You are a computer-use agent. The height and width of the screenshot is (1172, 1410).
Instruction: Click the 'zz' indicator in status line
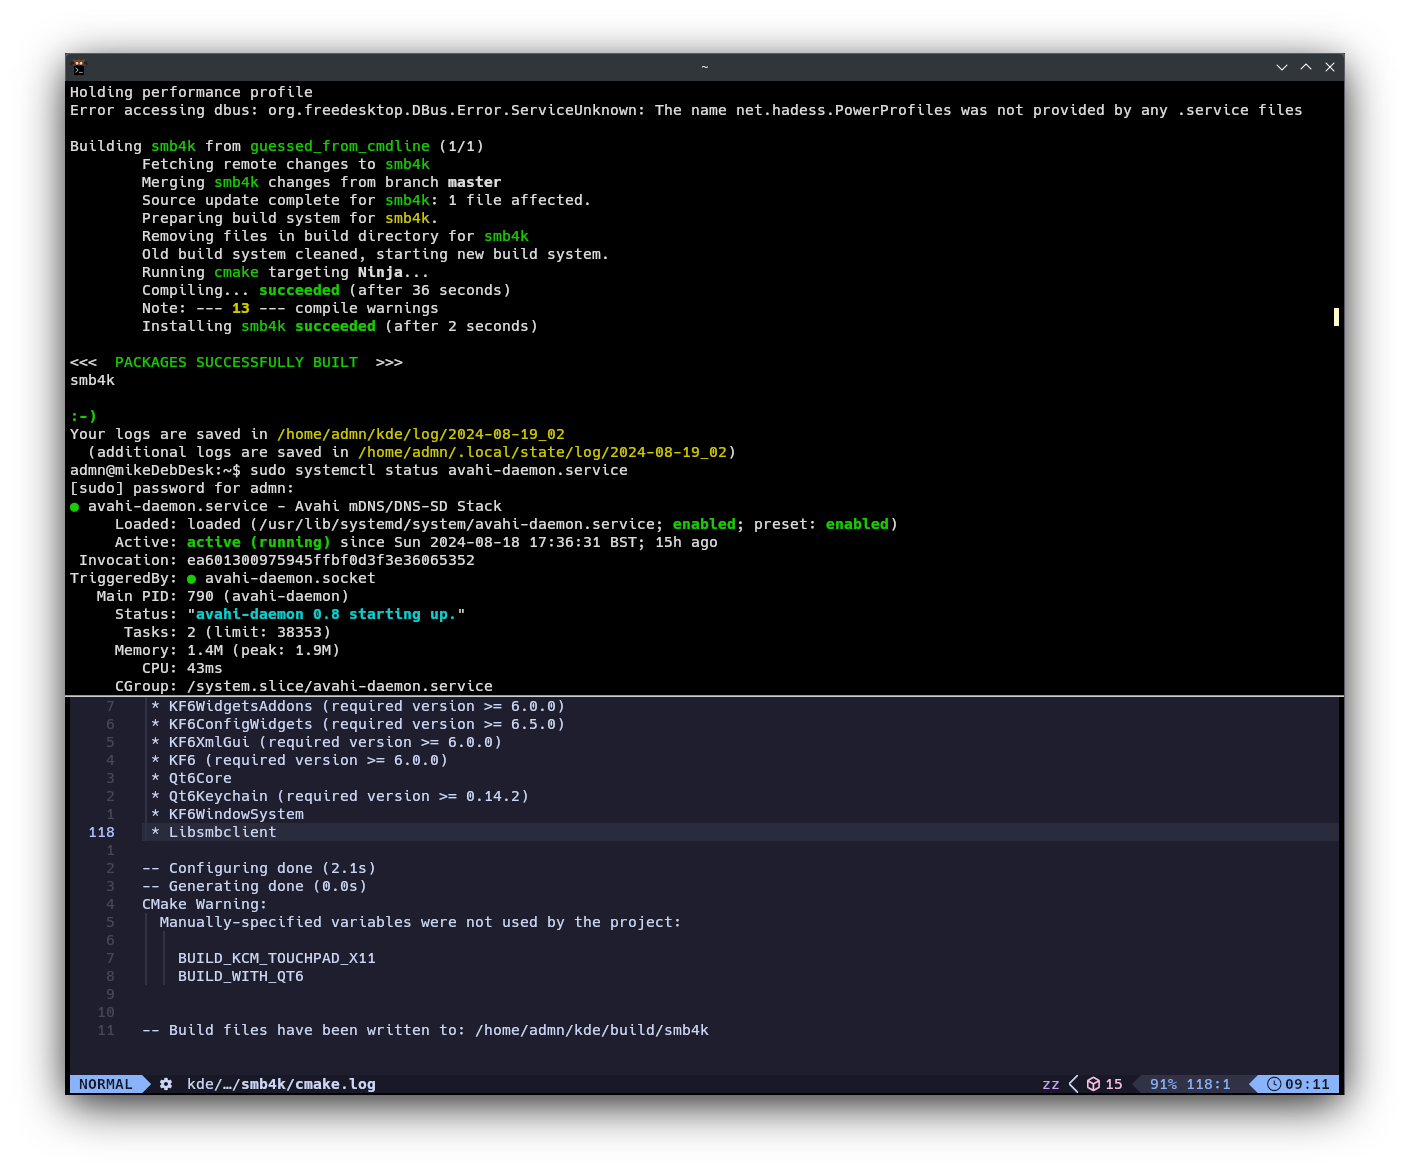(x=1051, y=1084)
